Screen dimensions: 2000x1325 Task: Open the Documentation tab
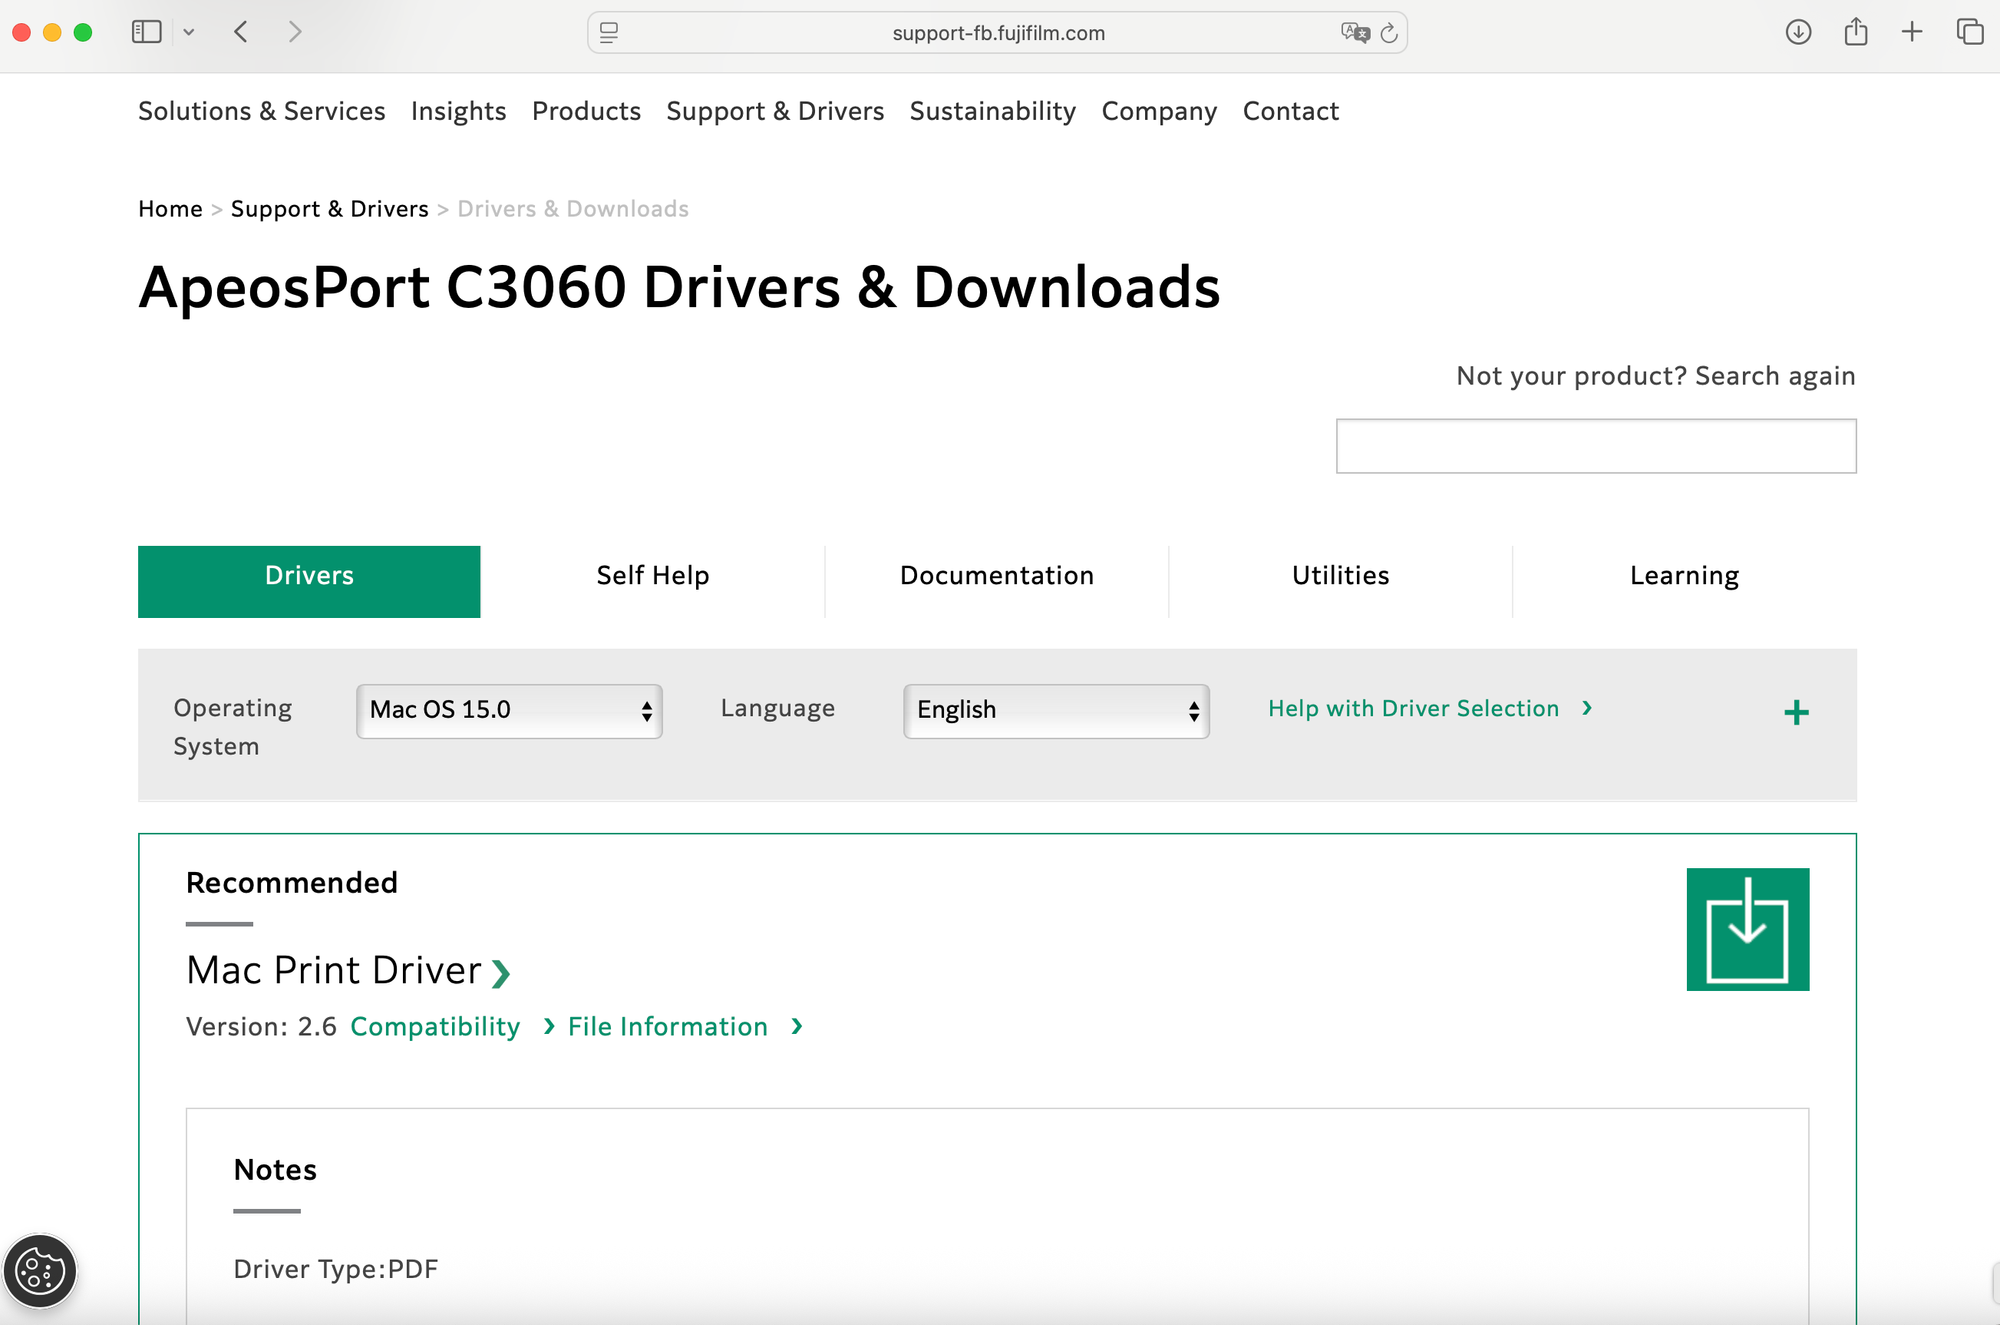tap(997, 576)
